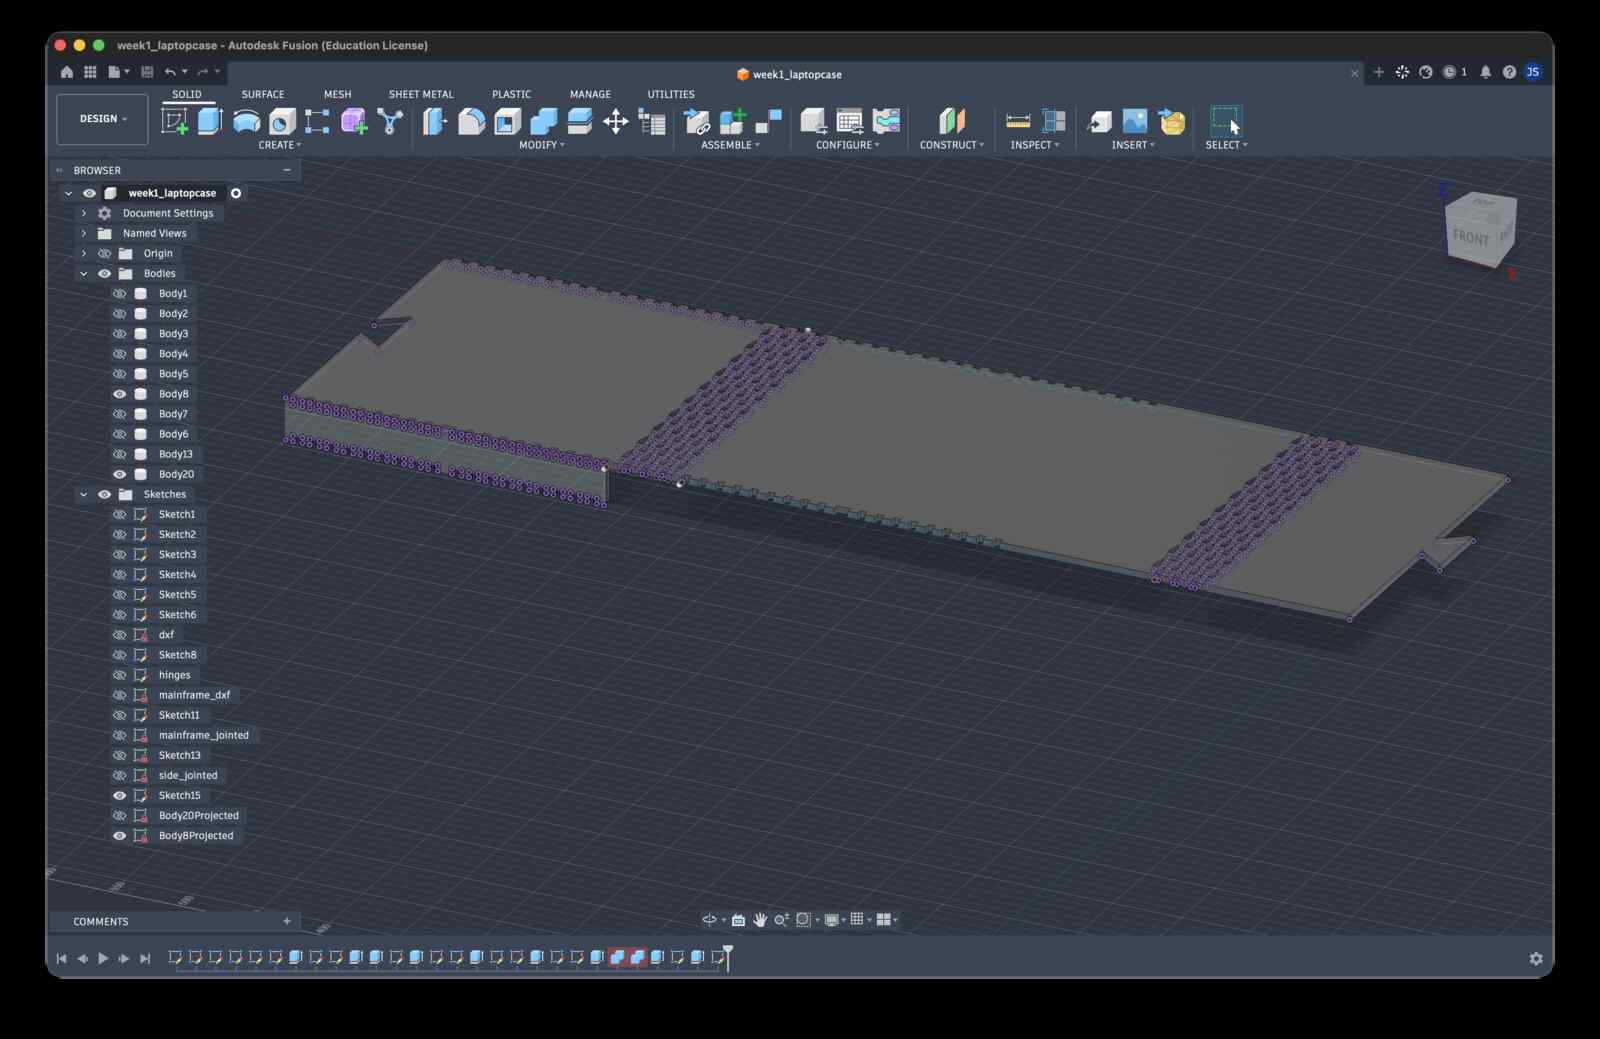This screenshot has height=1039, width=1600.
Task: Click the Home icon
Action: 66,72
